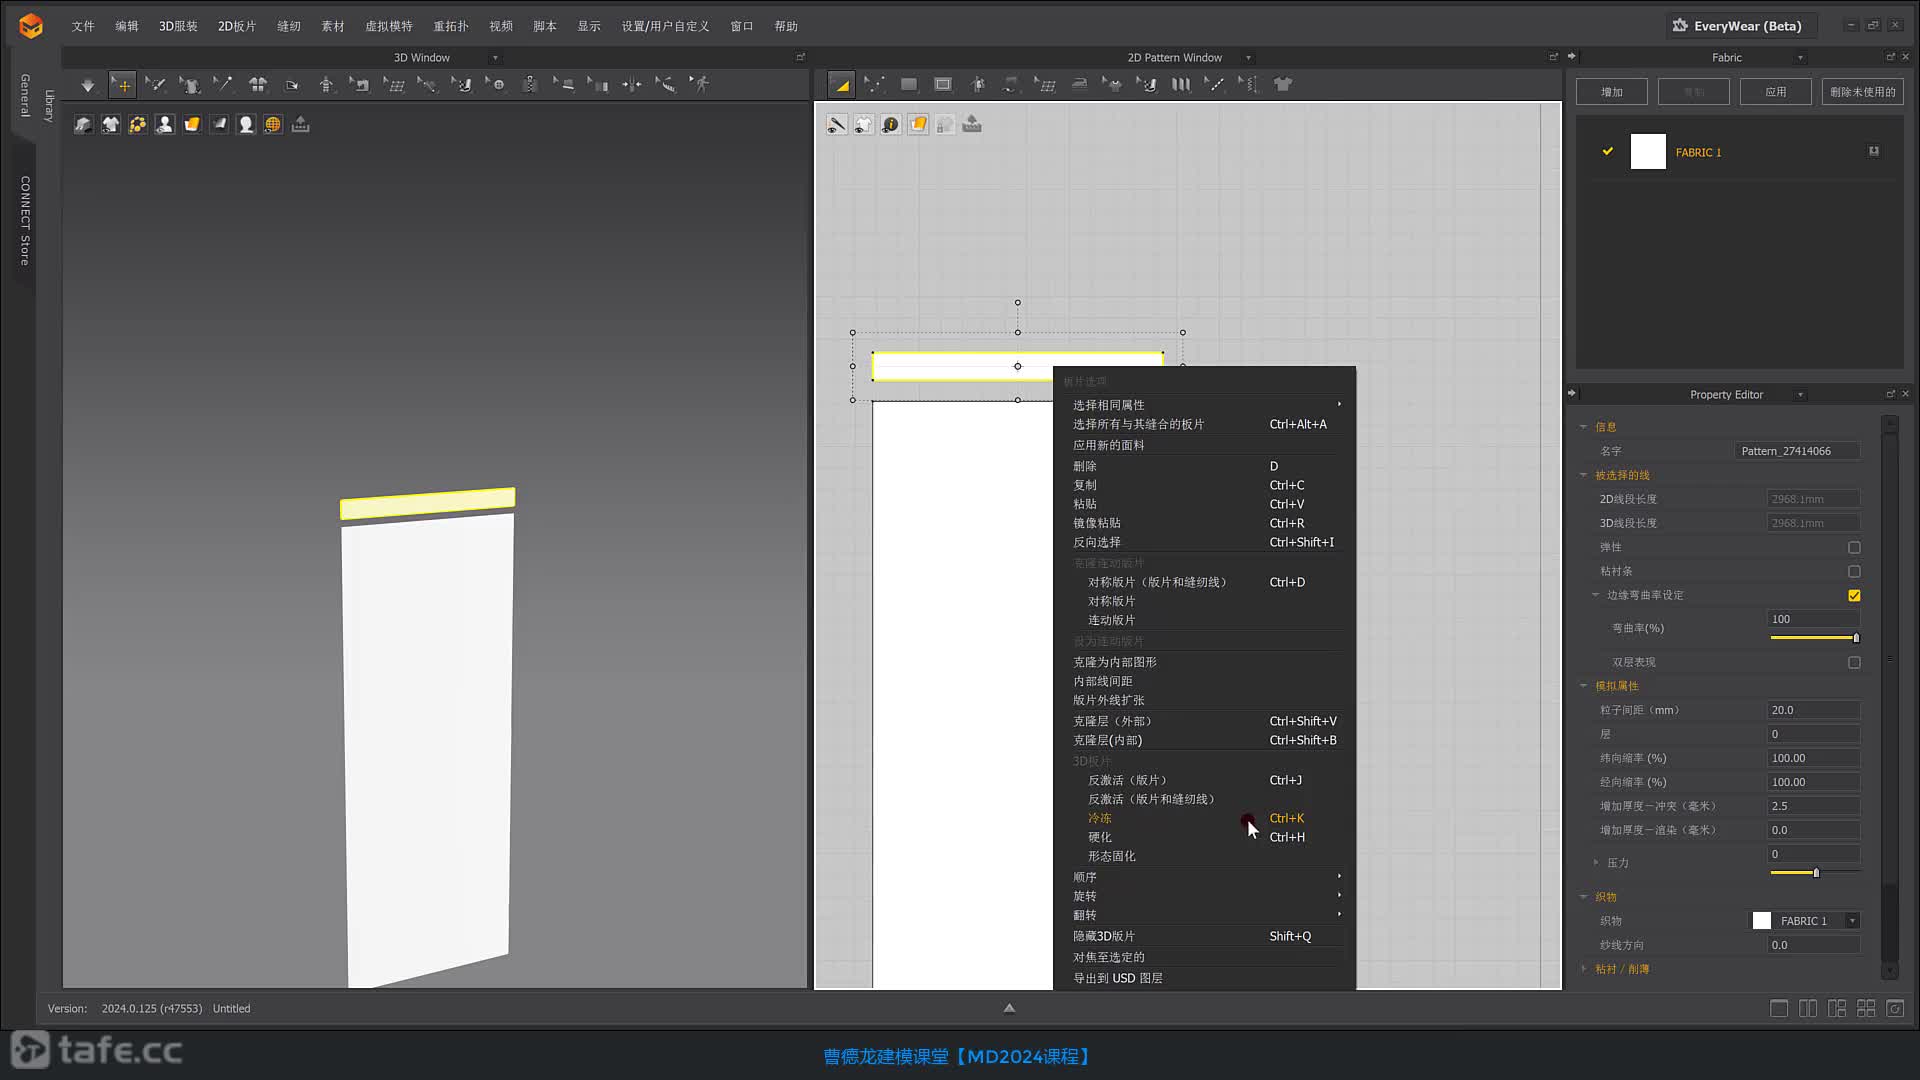The width and height of the screenshot is (1920, 1080).
Task: Start simulation with the down-arrow icon
Action: [x=88, y=85]
